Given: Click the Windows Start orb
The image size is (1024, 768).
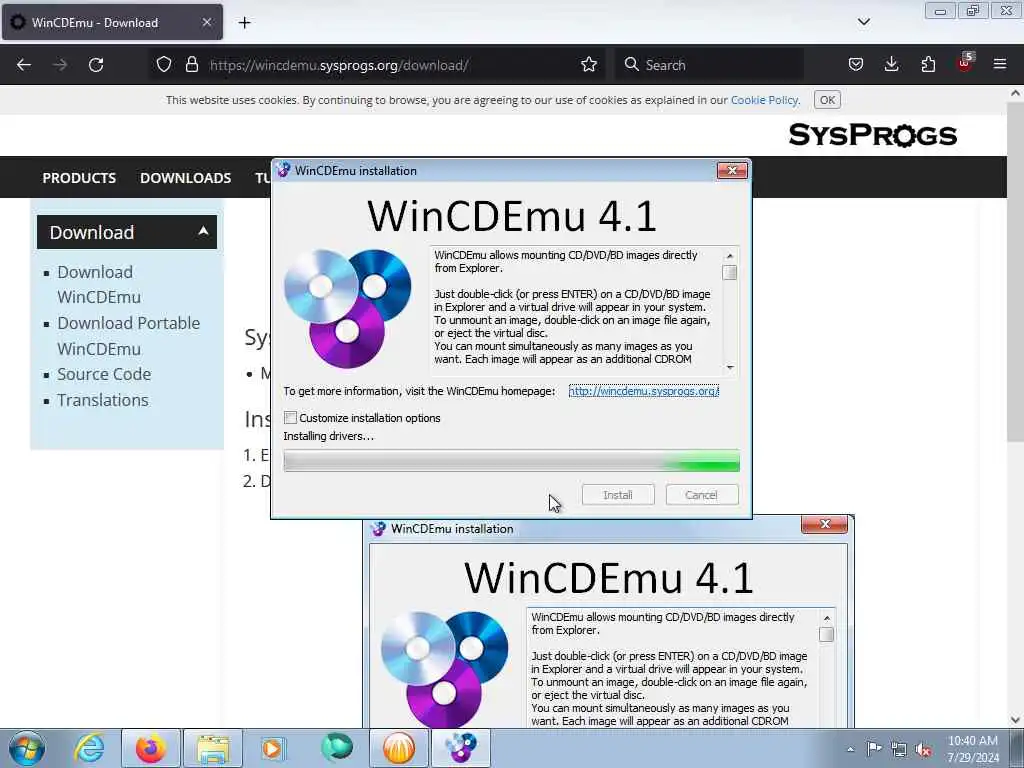Looking at the screenshot, I should coord(27,748).
